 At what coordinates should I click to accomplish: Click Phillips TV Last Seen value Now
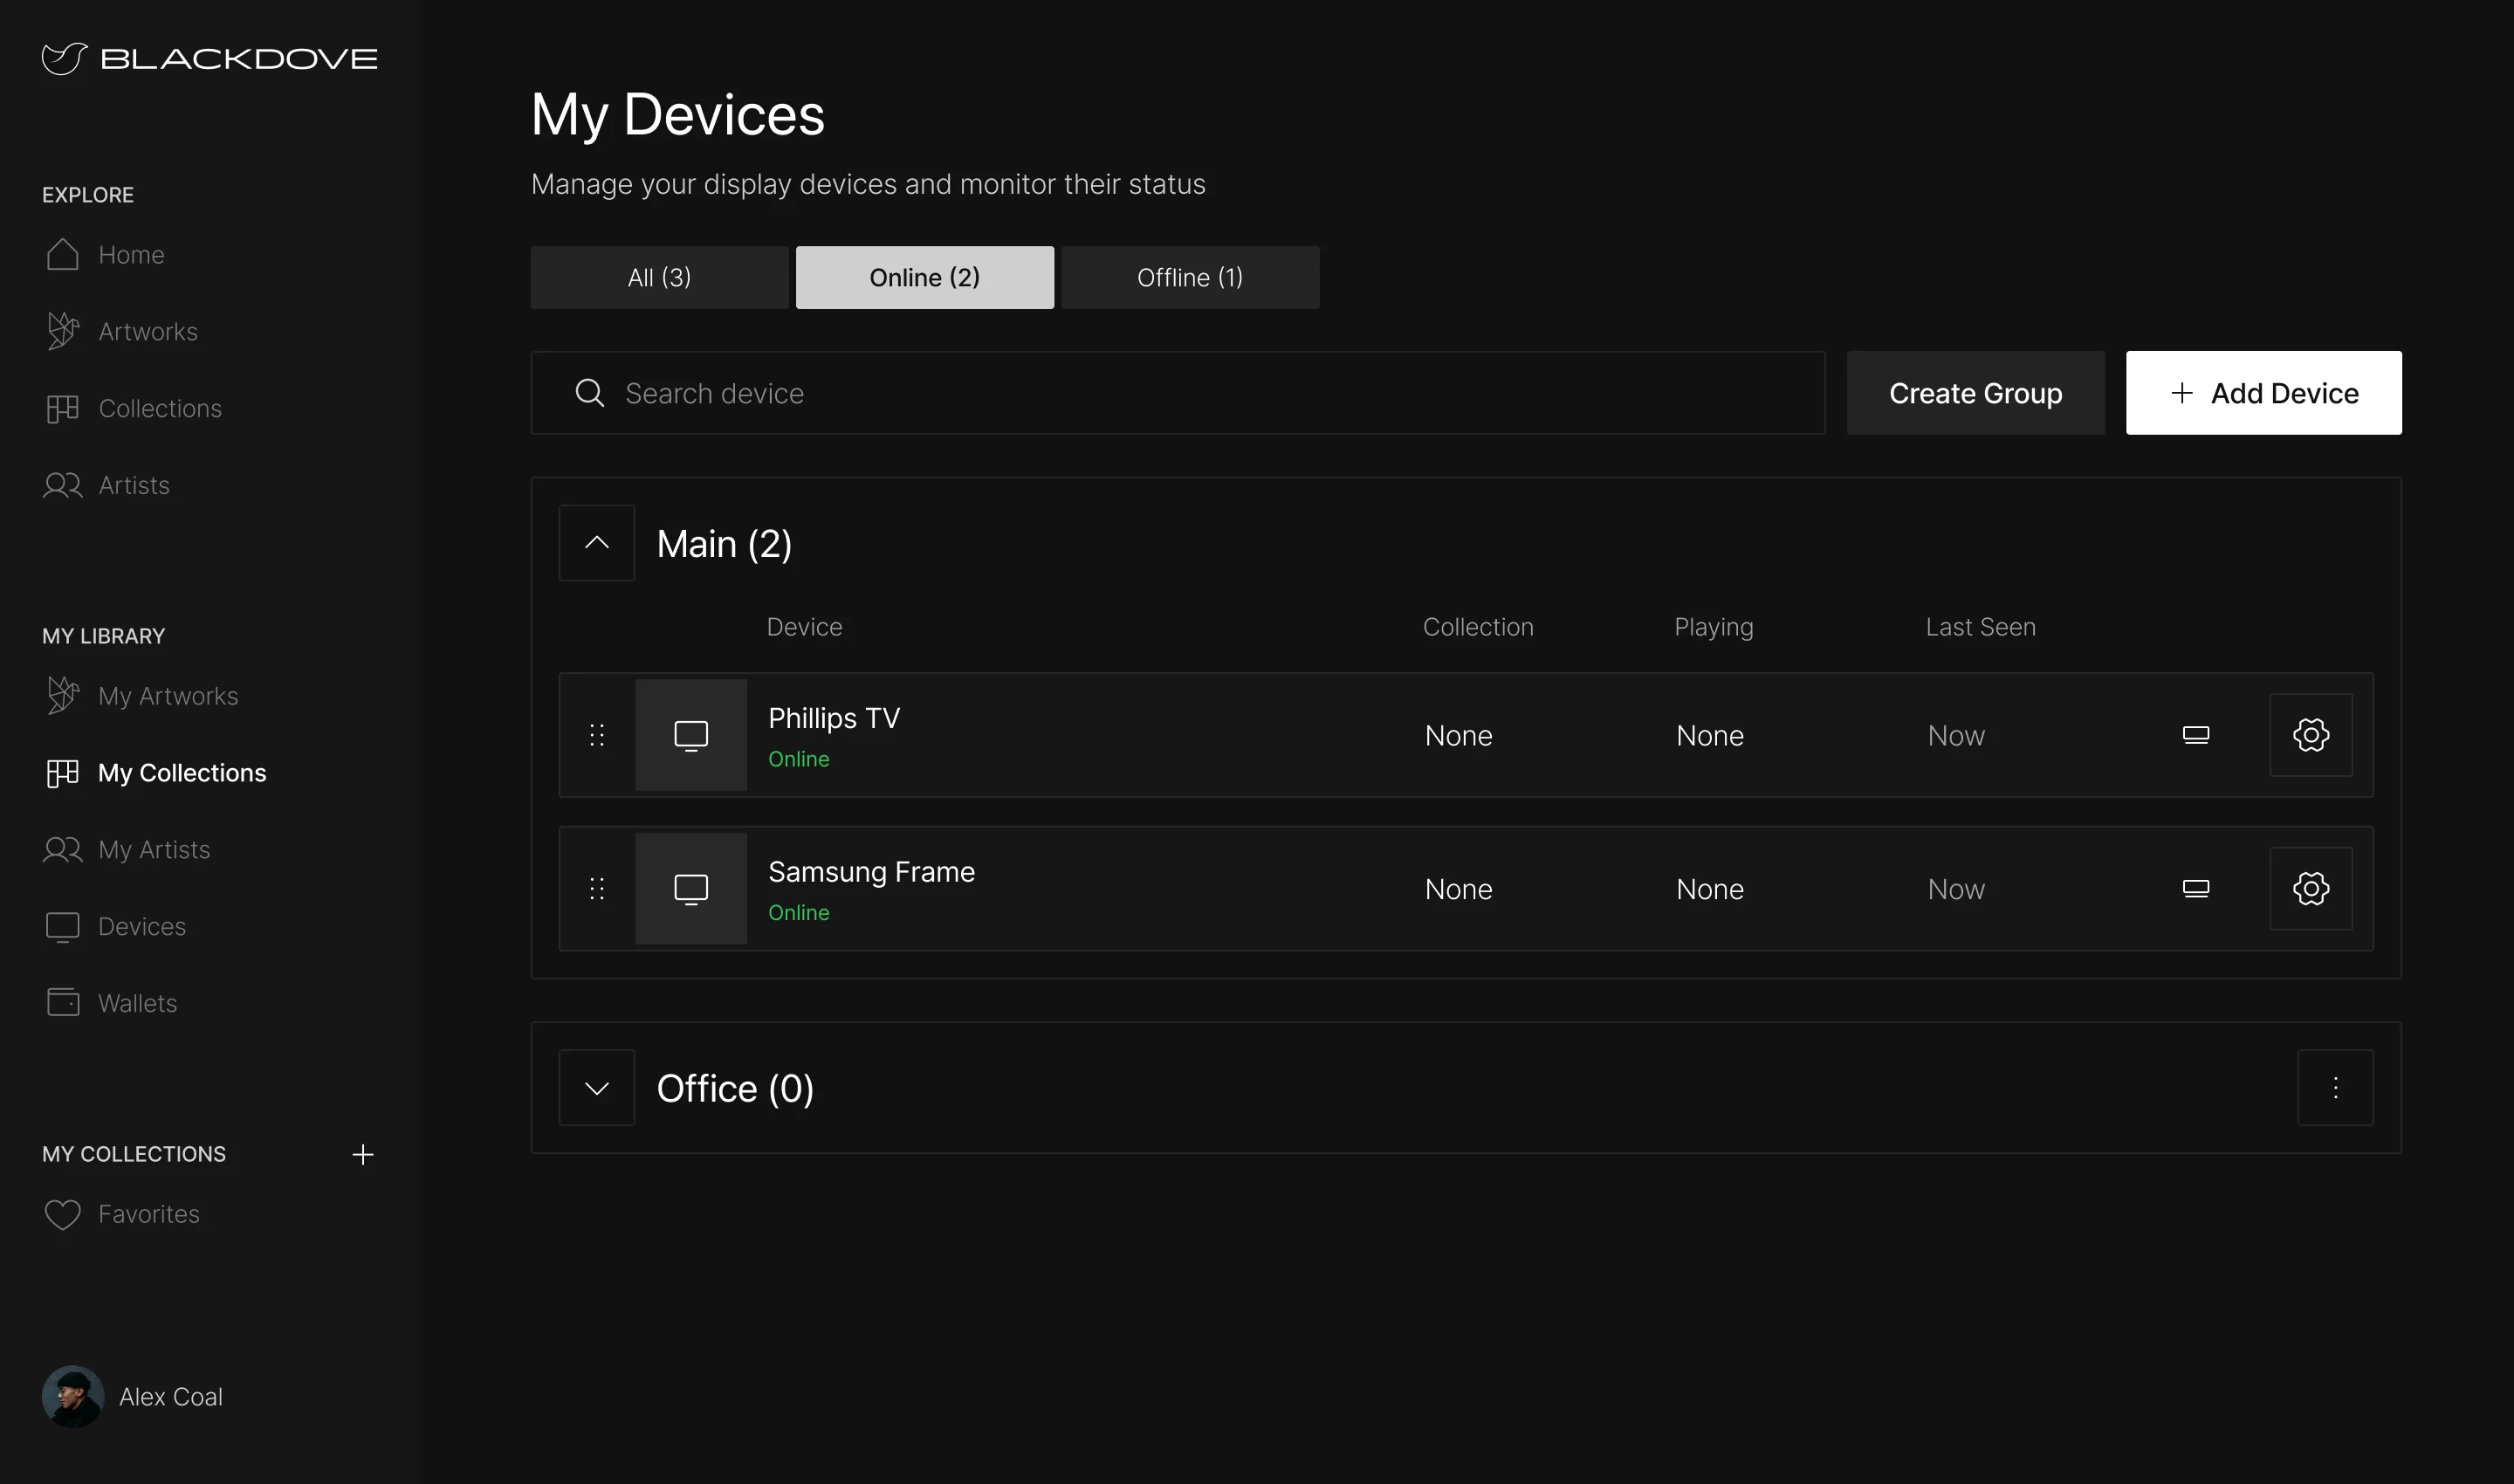coord(1956,736)
